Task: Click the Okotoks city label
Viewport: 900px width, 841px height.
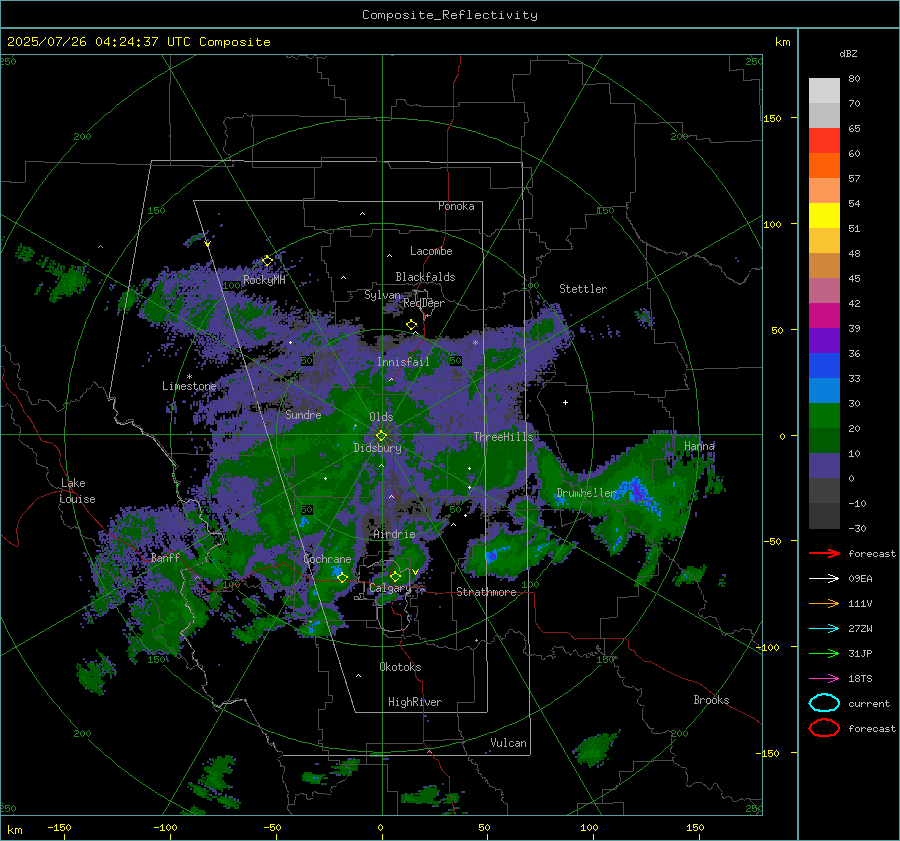Action: click(400, 667)
